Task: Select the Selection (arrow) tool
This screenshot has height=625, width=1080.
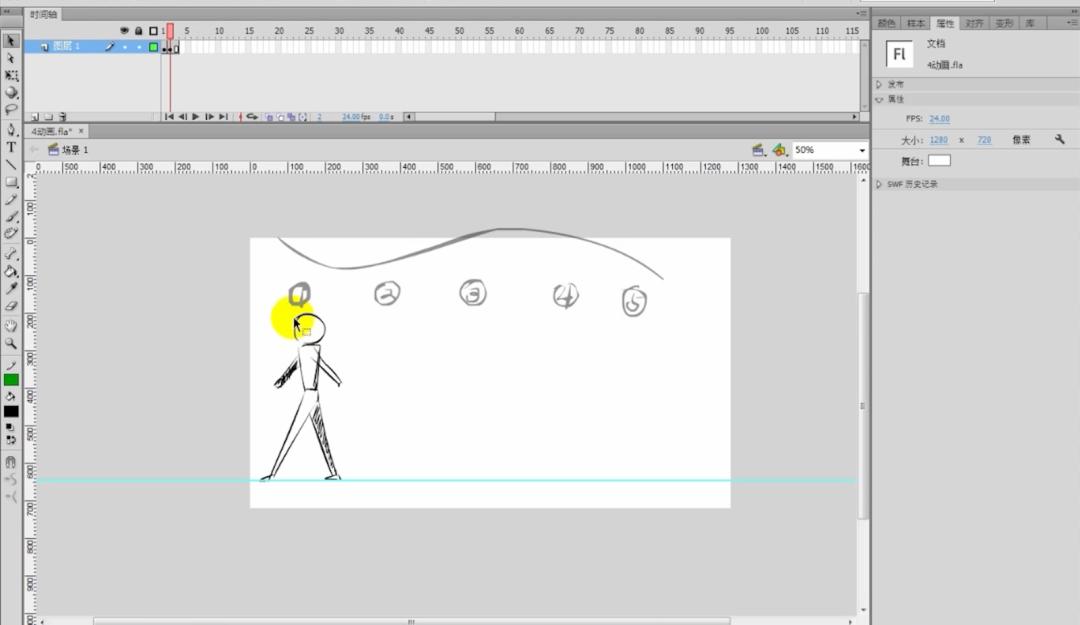Action: [x=11, y=40]
